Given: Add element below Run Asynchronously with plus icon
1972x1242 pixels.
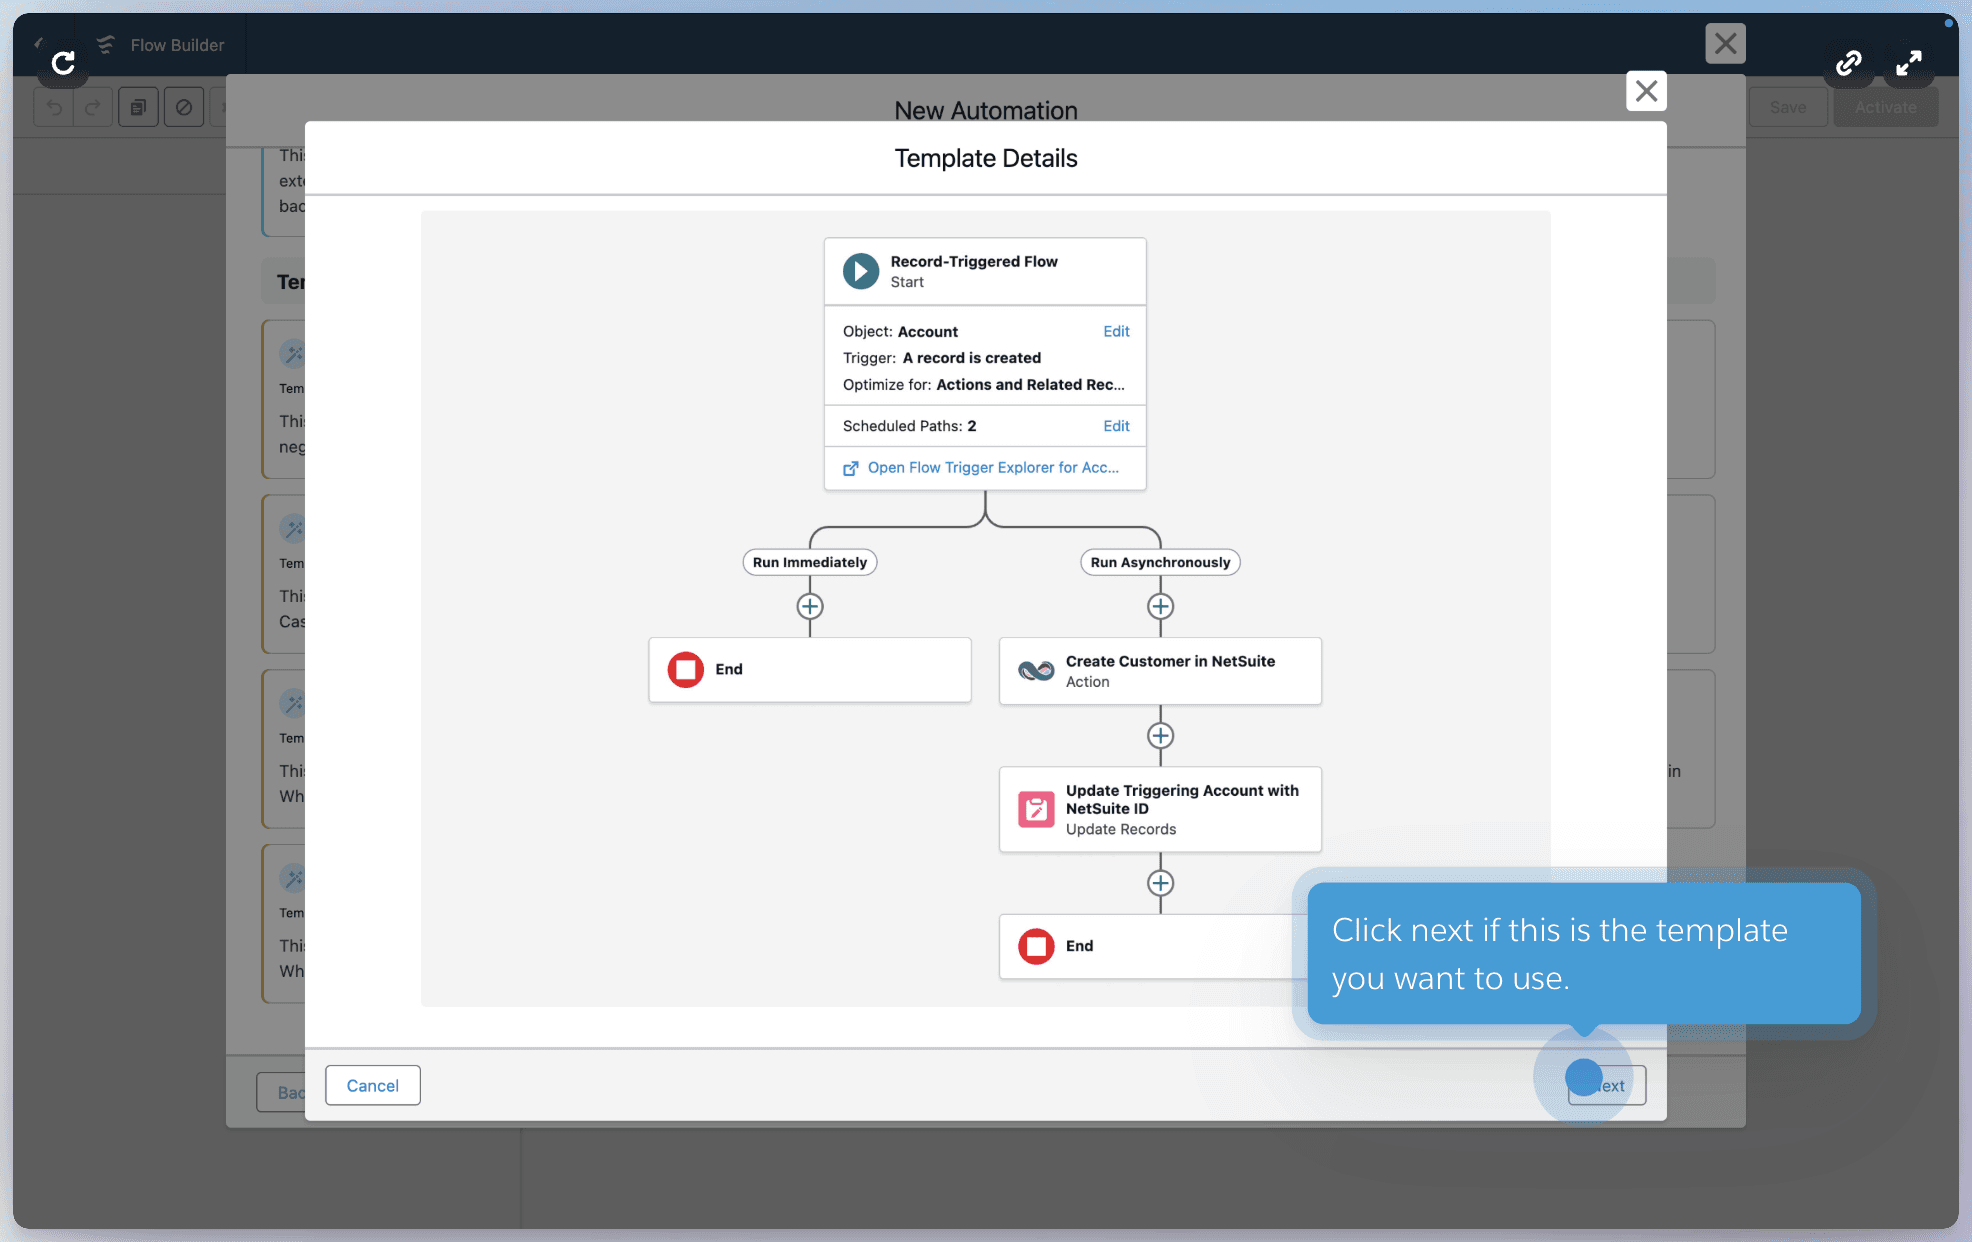Looking at the screenshot, I should tap(1160, 606).
